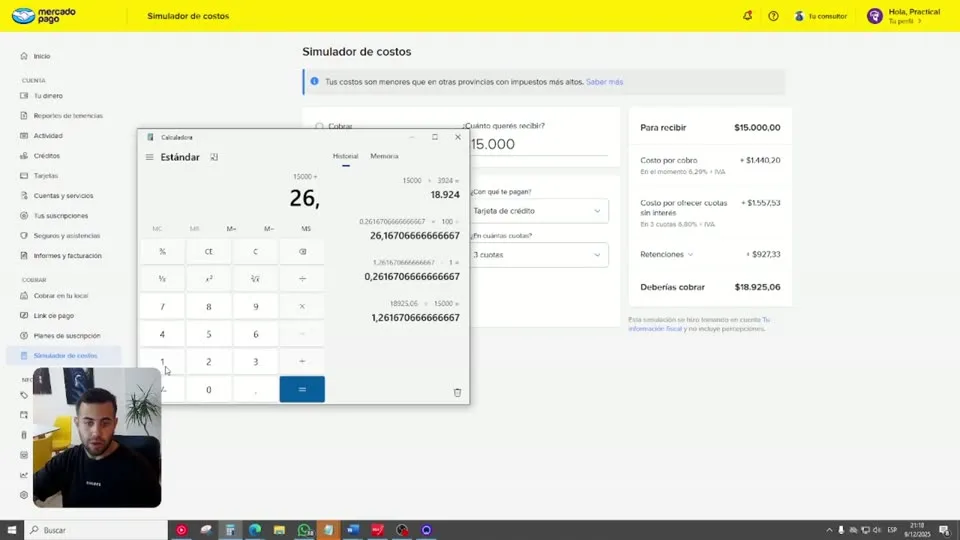Click the calculator digit 5 key
Viewport: 960px width, 540px height.
[x=209, y=334]
